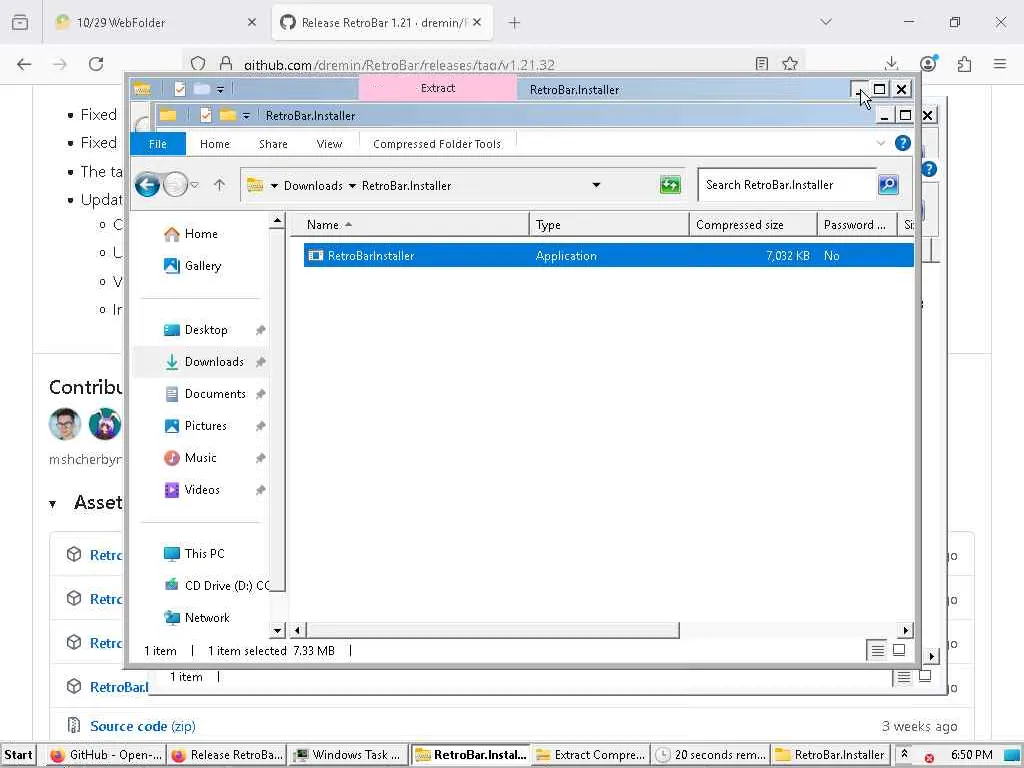Click the Search RetroBar.Installer field
The image size is (1024, 768).
787,185
